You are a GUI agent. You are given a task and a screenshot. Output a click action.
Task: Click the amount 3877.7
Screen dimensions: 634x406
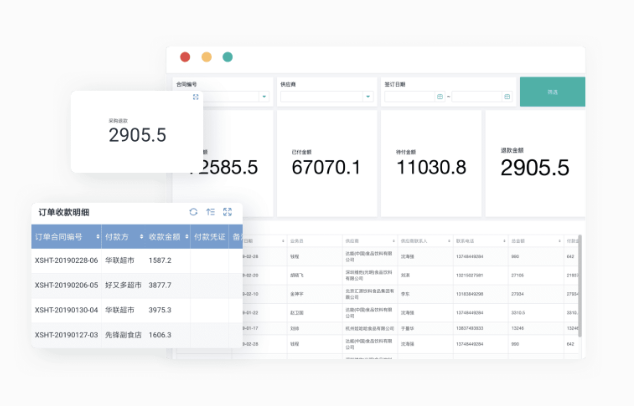[x=160, y=285]
